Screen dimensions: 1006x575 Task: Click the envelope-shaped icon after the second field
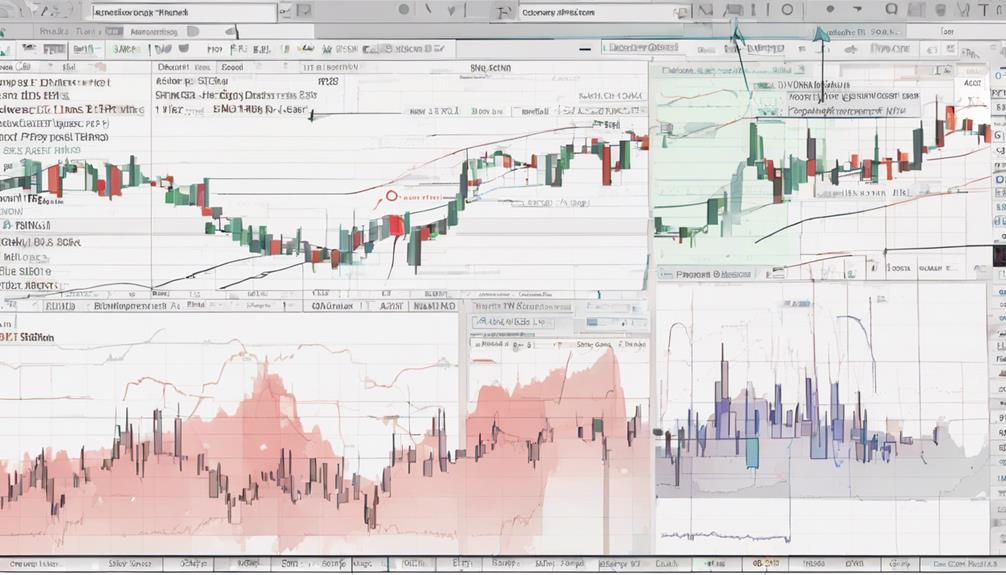[706, 10]
